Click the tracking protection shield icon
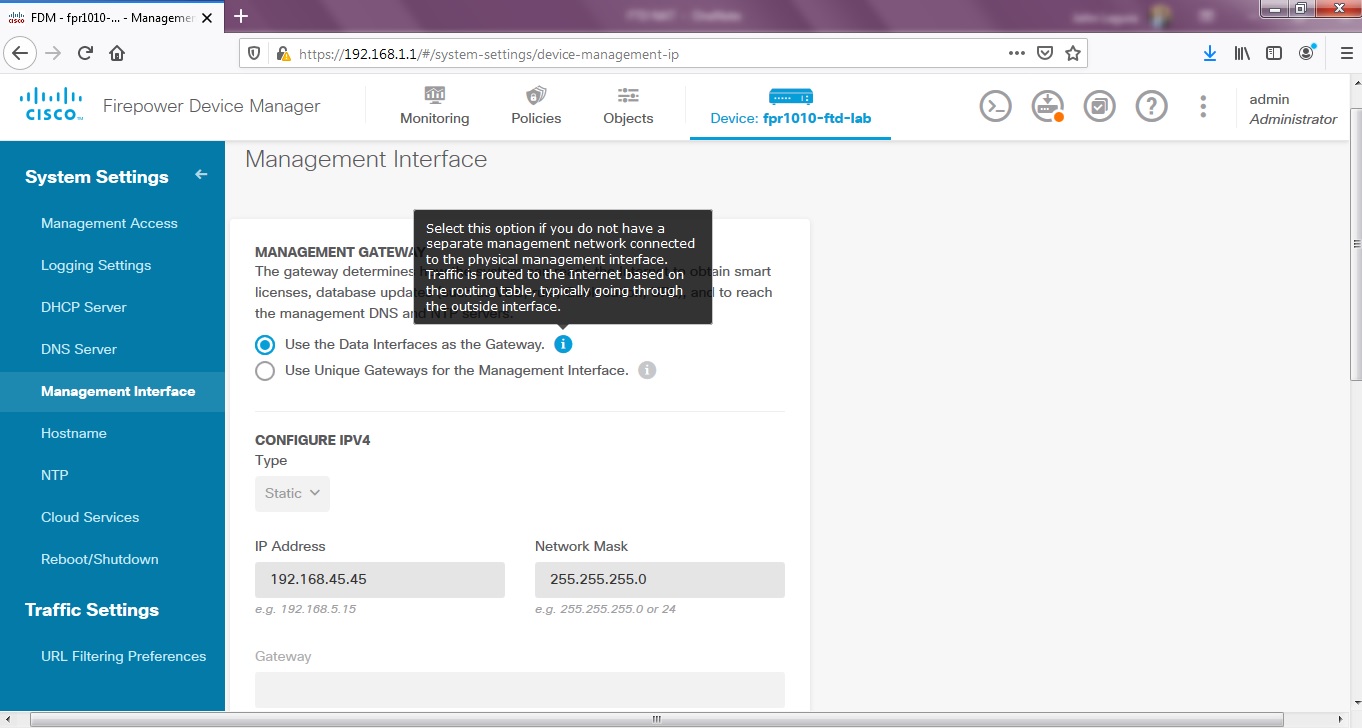The height and width of the screenshot is (728, 1362). [254, 54]
